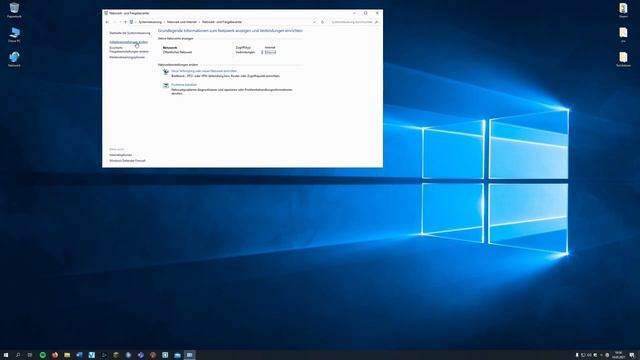
Task: Go forward in the Control Panel window
Action: (114, 22)
